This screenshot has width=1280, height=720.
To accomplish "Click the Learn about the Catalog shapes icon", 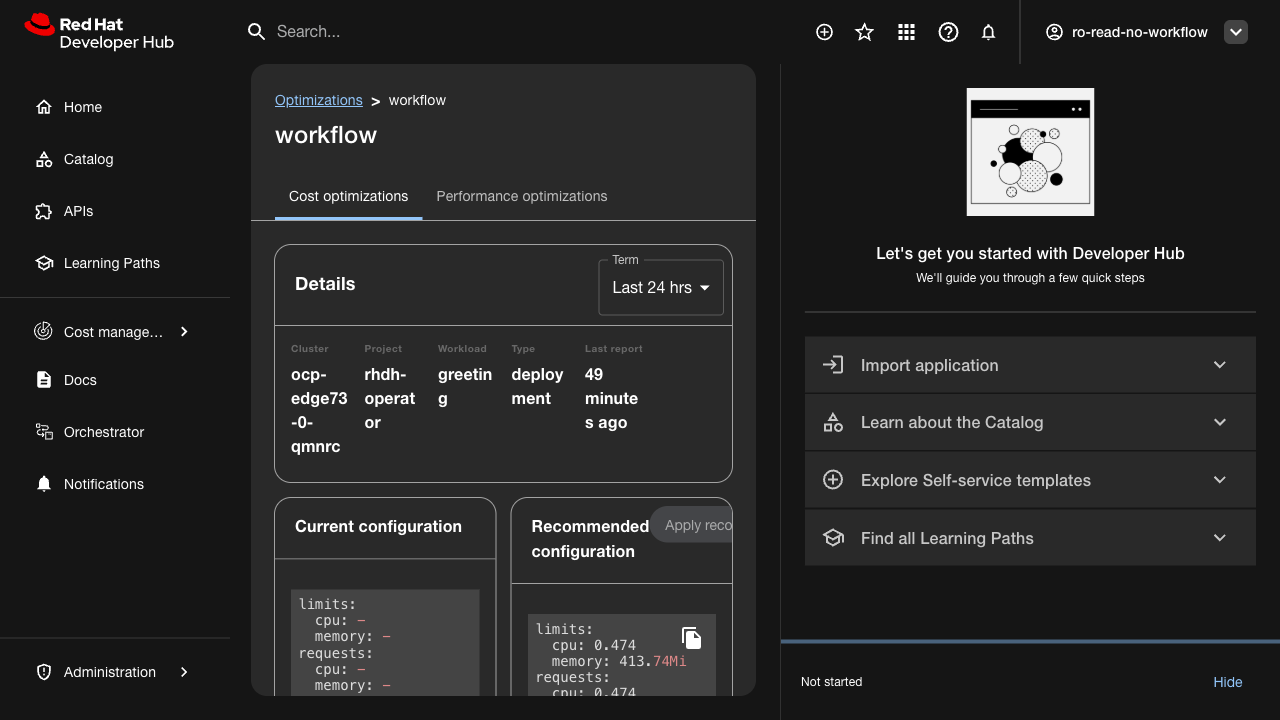I will click(833, 422).
